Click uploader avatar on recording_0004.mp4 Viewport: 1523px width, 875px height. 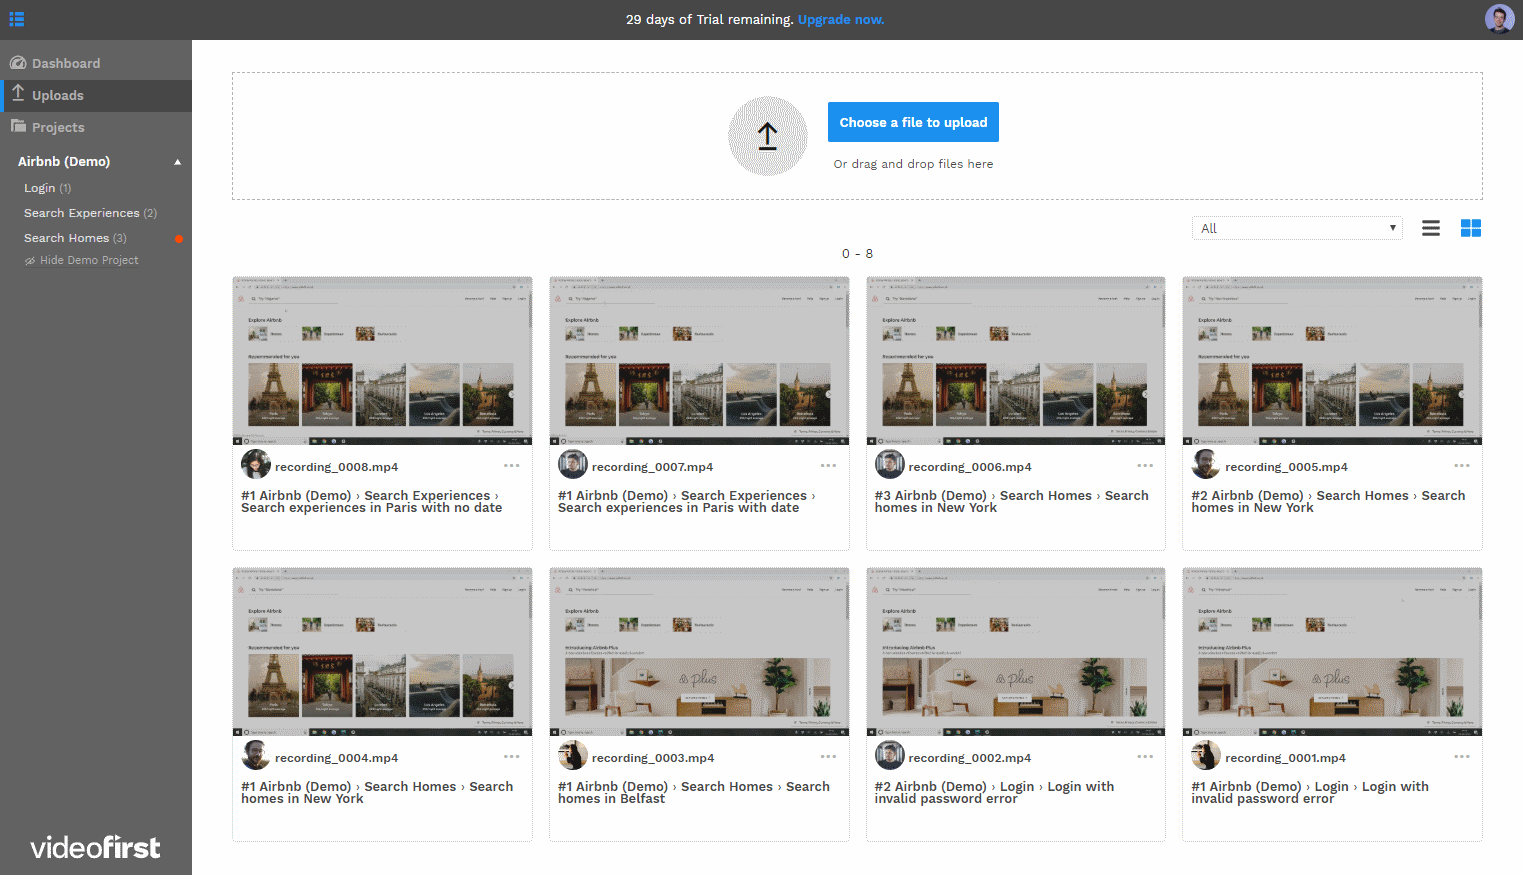[256, 755]
